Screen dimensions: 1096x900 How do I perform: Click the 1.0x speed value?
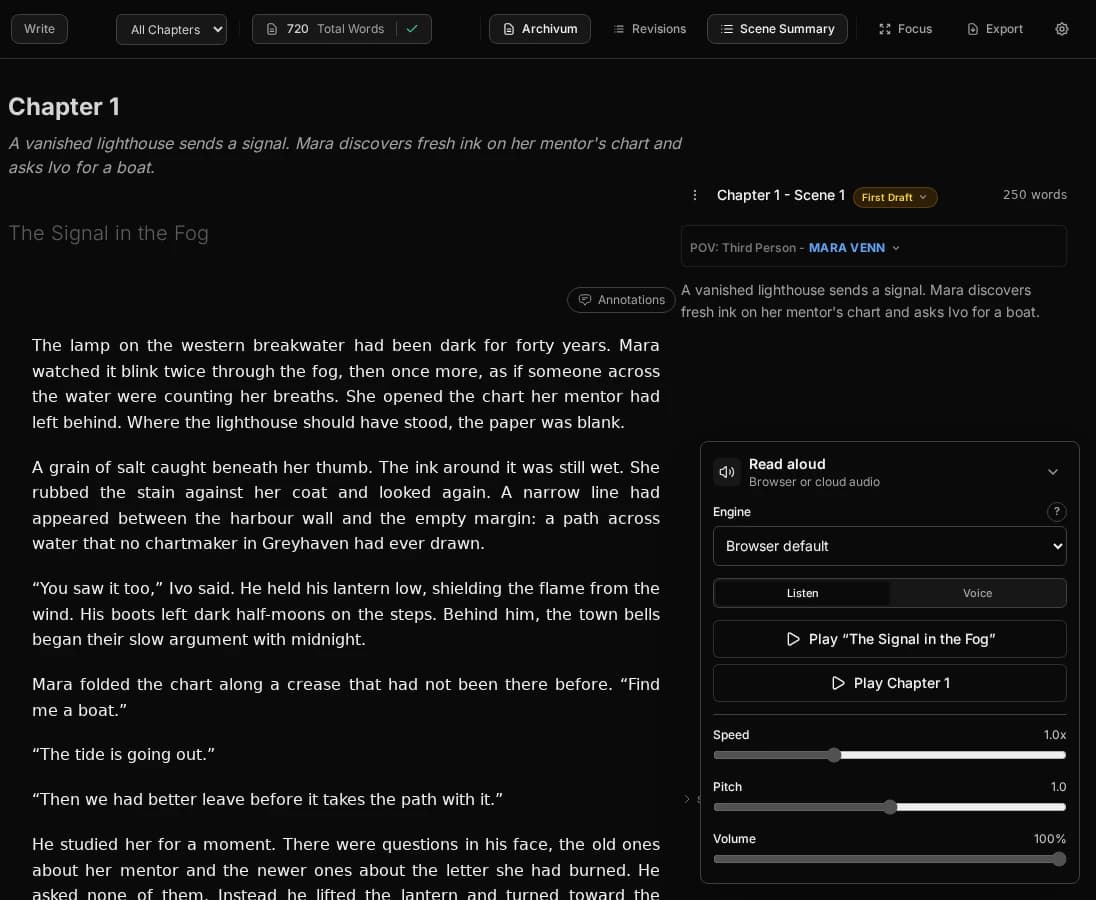click(1055, 734)
